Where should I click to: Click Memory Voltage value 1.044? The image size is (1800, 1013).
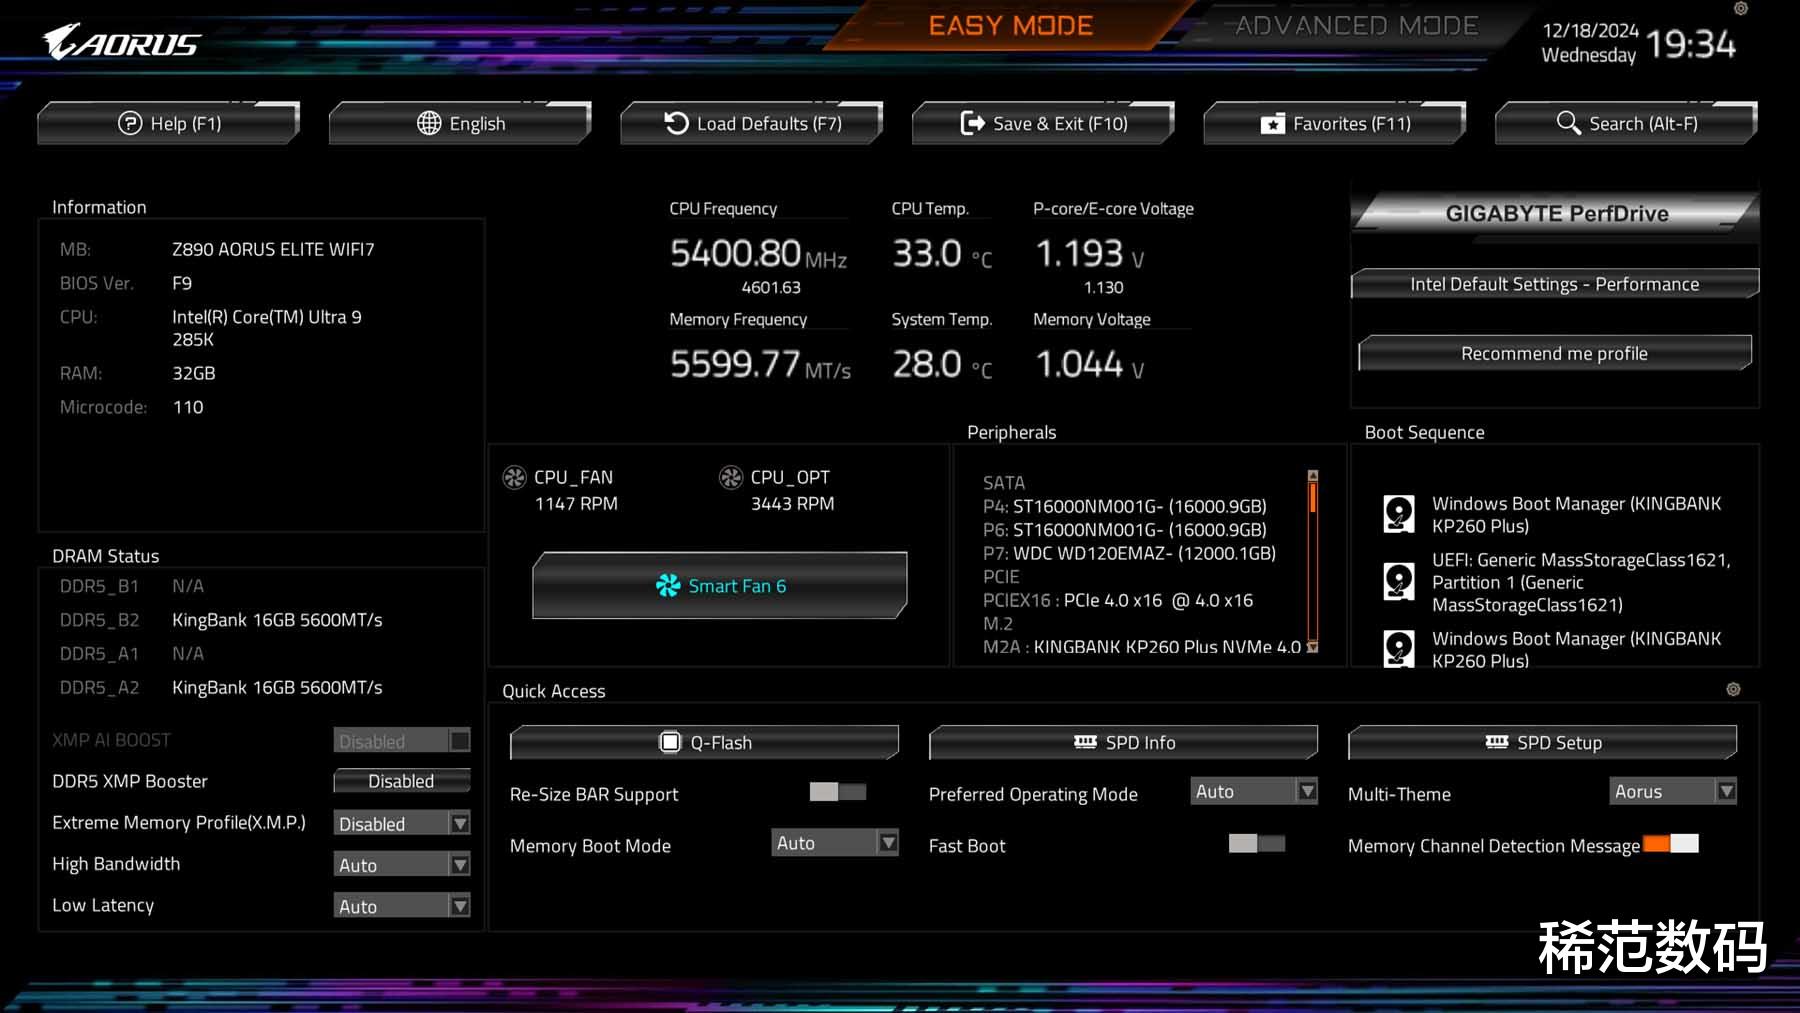pyautogui.click(x=1079, y=364)
